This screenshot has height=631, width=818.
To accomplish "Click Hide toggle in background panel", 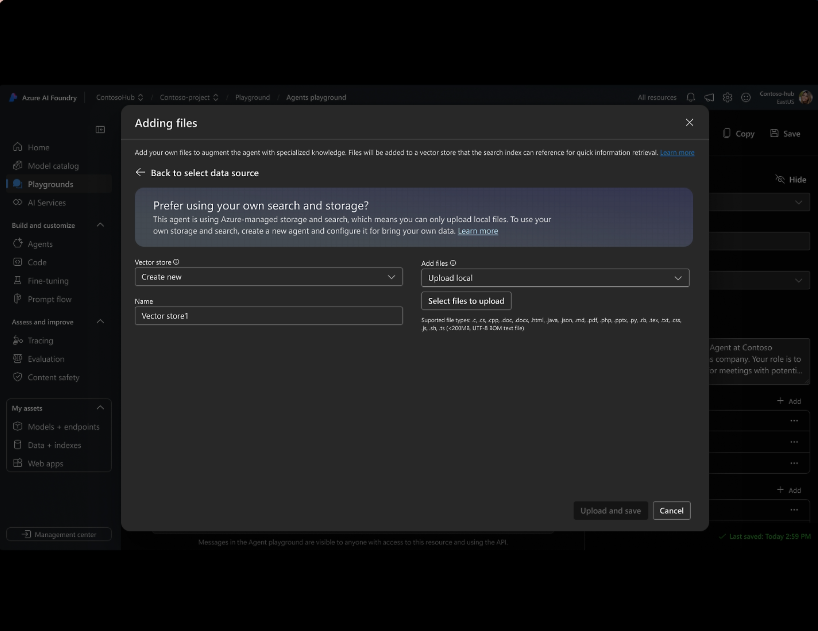I will 791,179.
